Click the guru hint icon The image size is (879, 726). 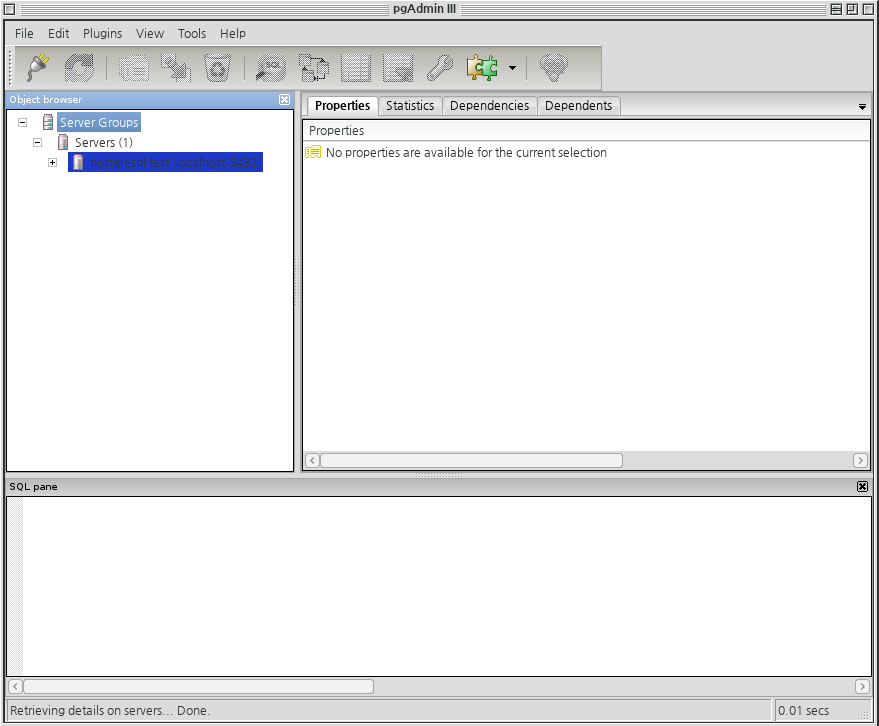(554, 68)
